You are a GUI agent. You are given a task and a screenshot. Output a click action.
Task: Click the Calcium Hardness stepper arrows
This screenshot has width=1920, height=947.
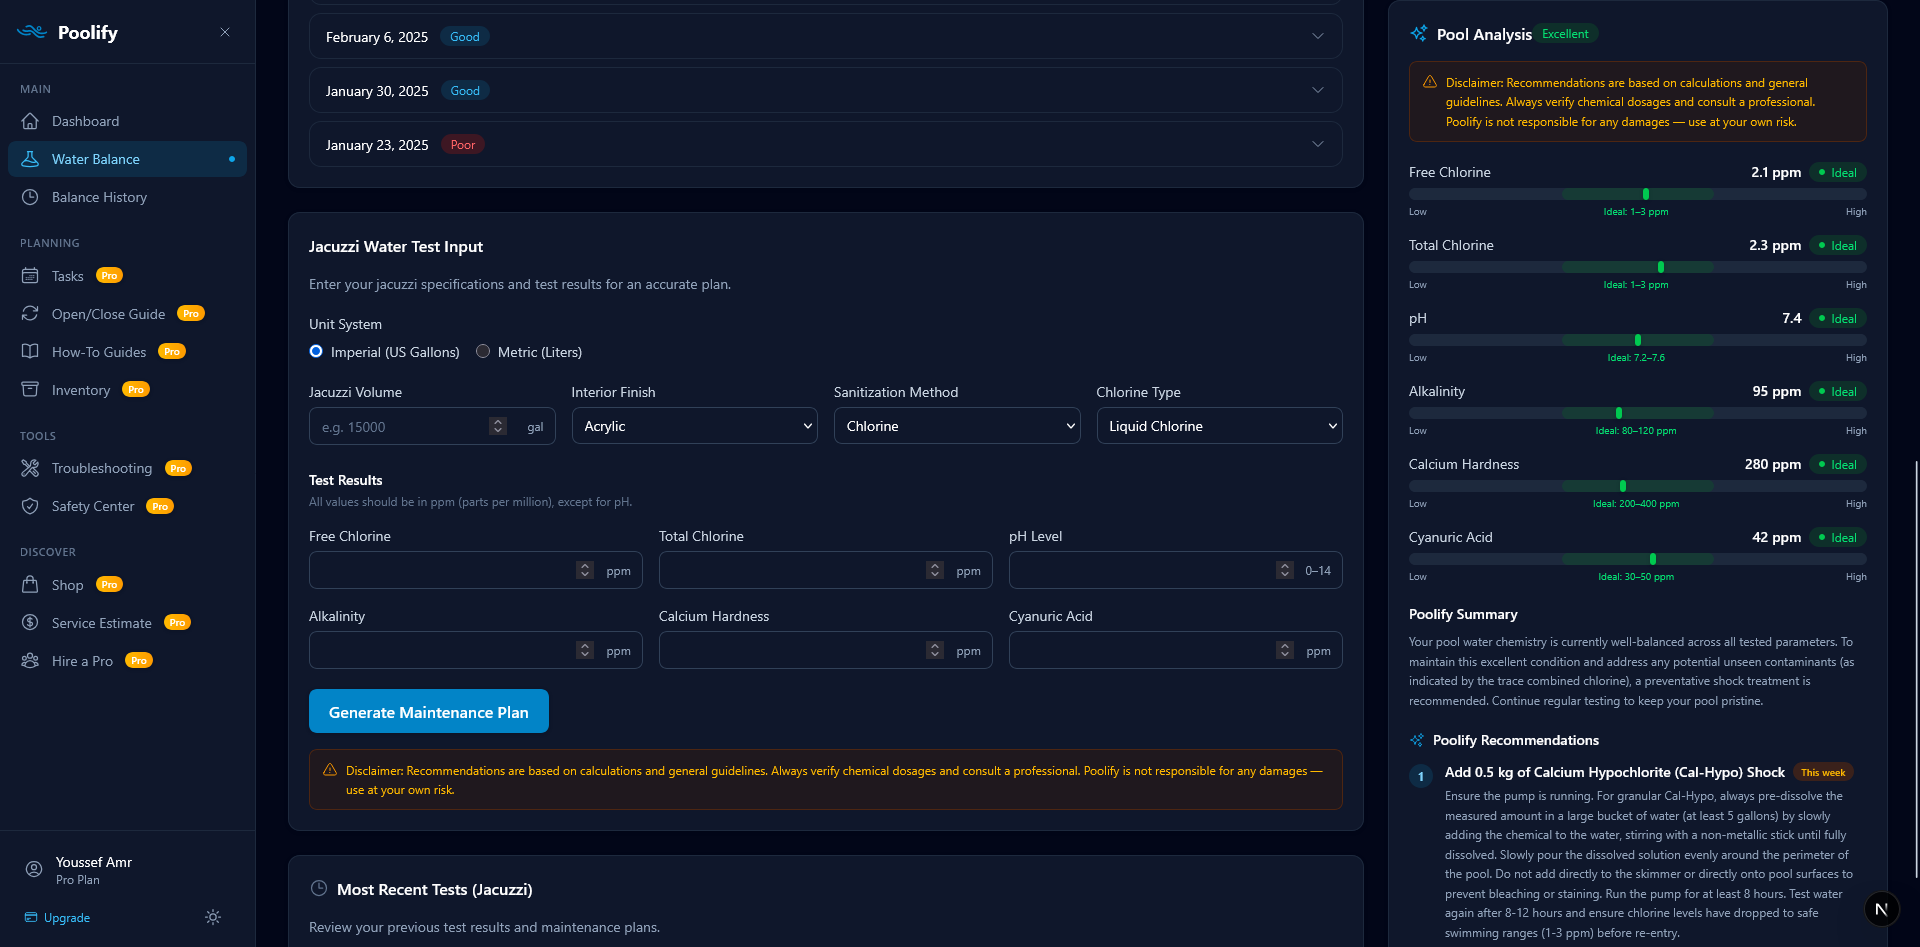(x=935, y=650)
